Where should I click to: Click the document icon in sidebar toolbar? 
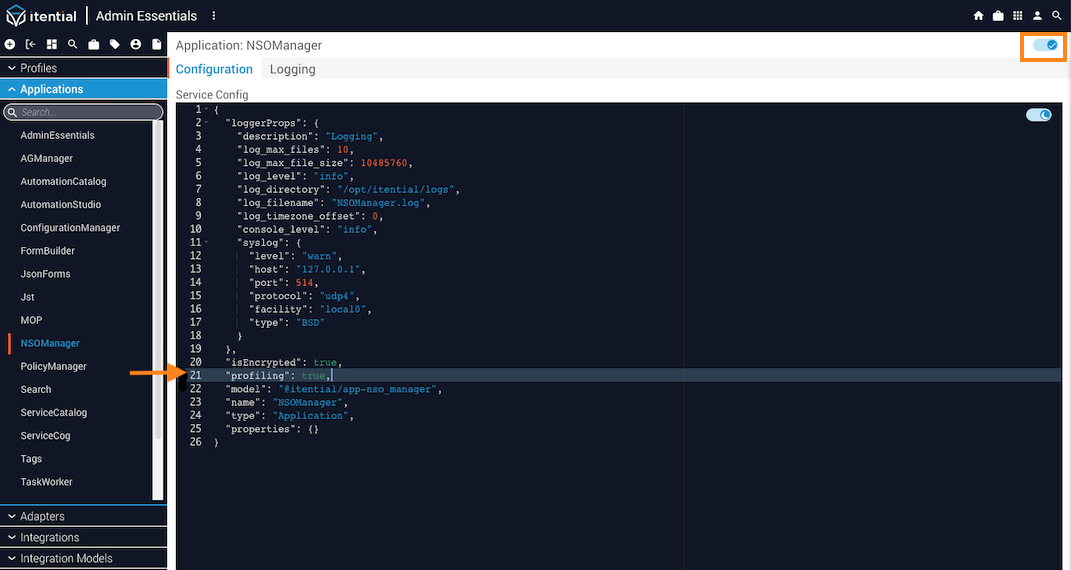point(157,45)
